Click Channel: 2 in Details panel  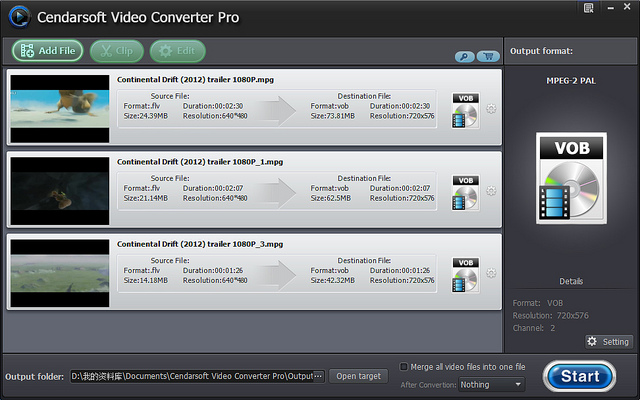click(534, 328)
